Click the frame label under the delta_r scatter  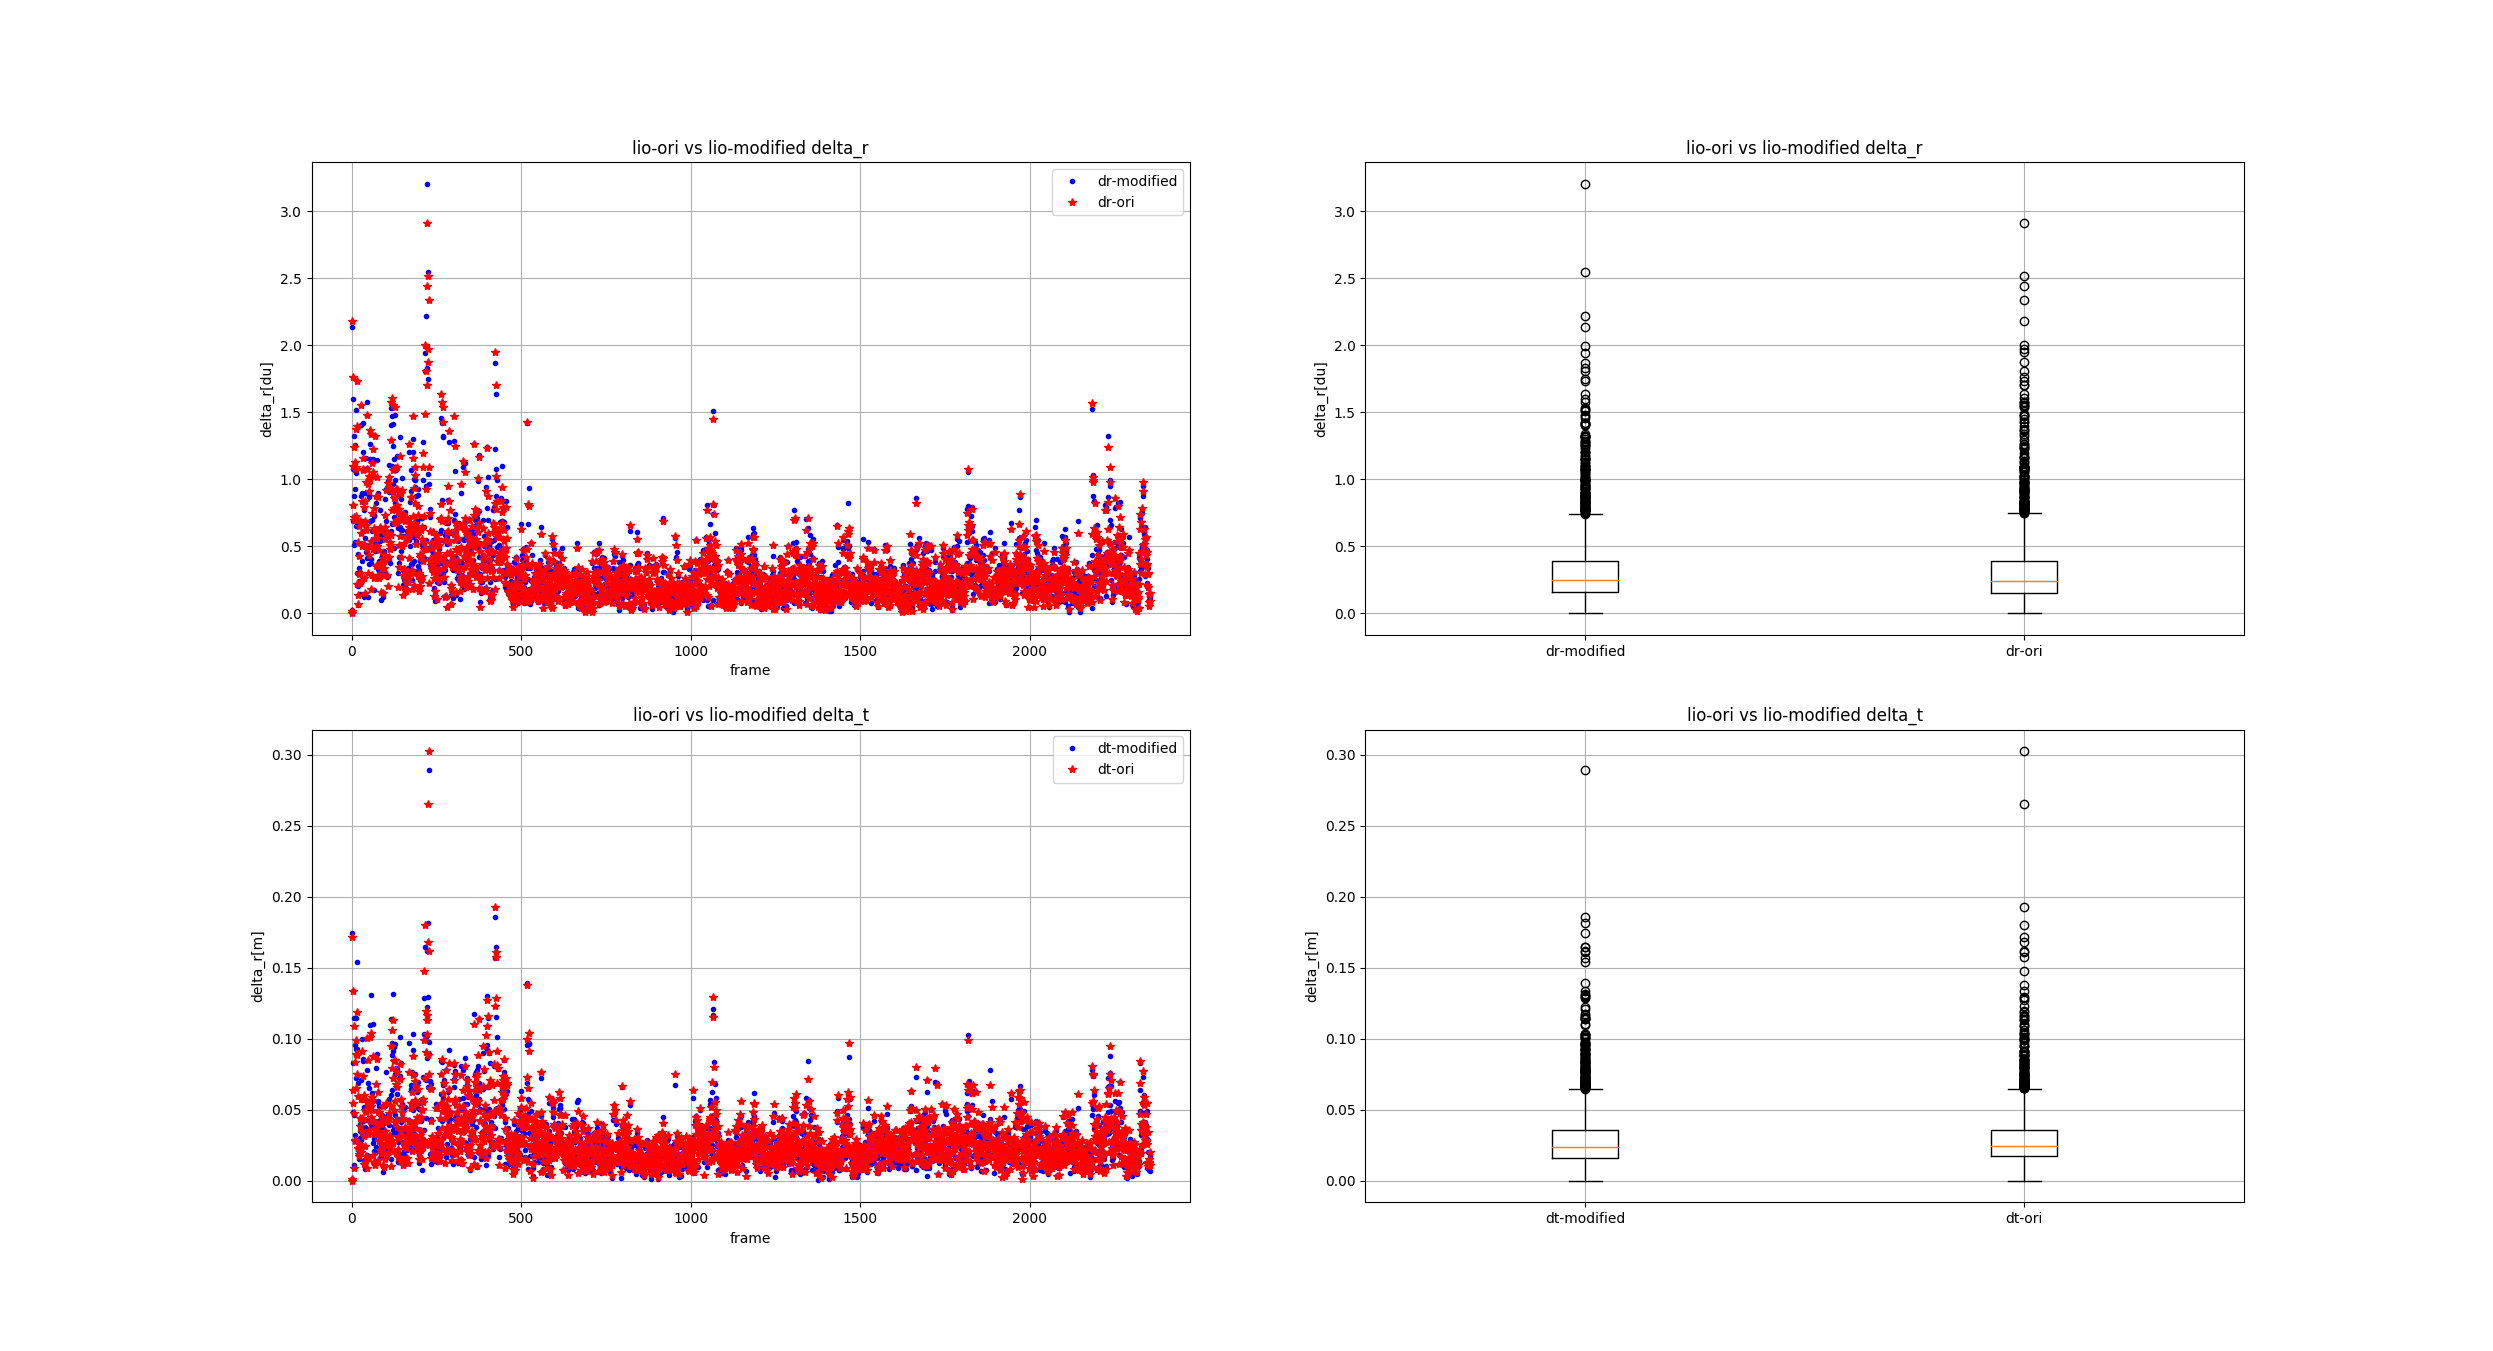click(750, 670)
